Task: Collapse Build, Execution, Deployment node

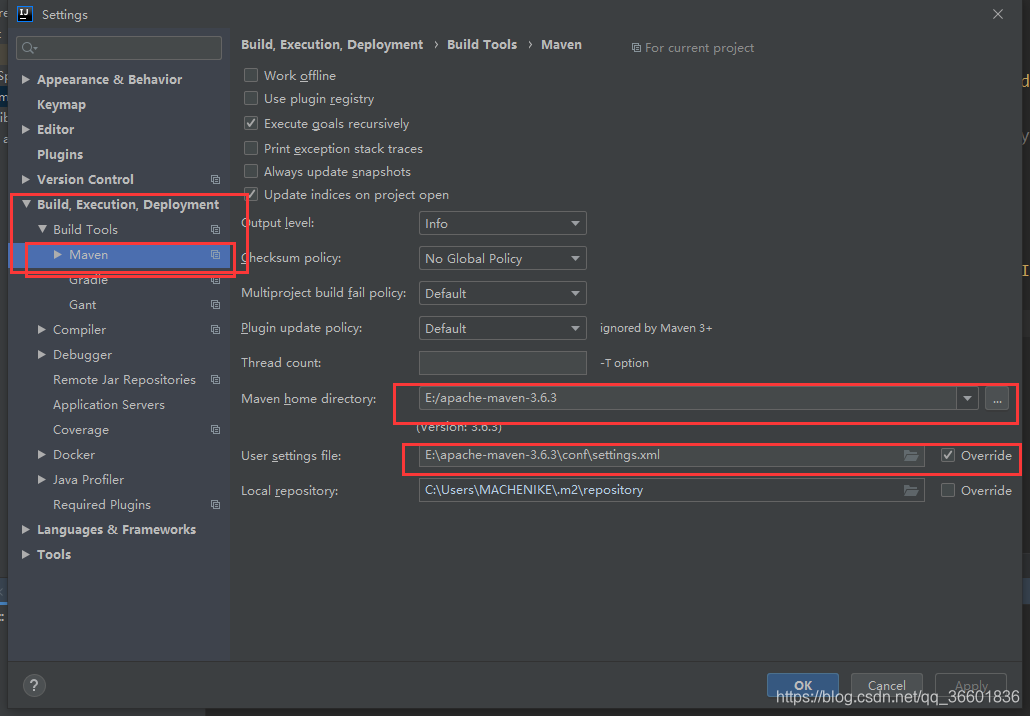Action: 26,204
